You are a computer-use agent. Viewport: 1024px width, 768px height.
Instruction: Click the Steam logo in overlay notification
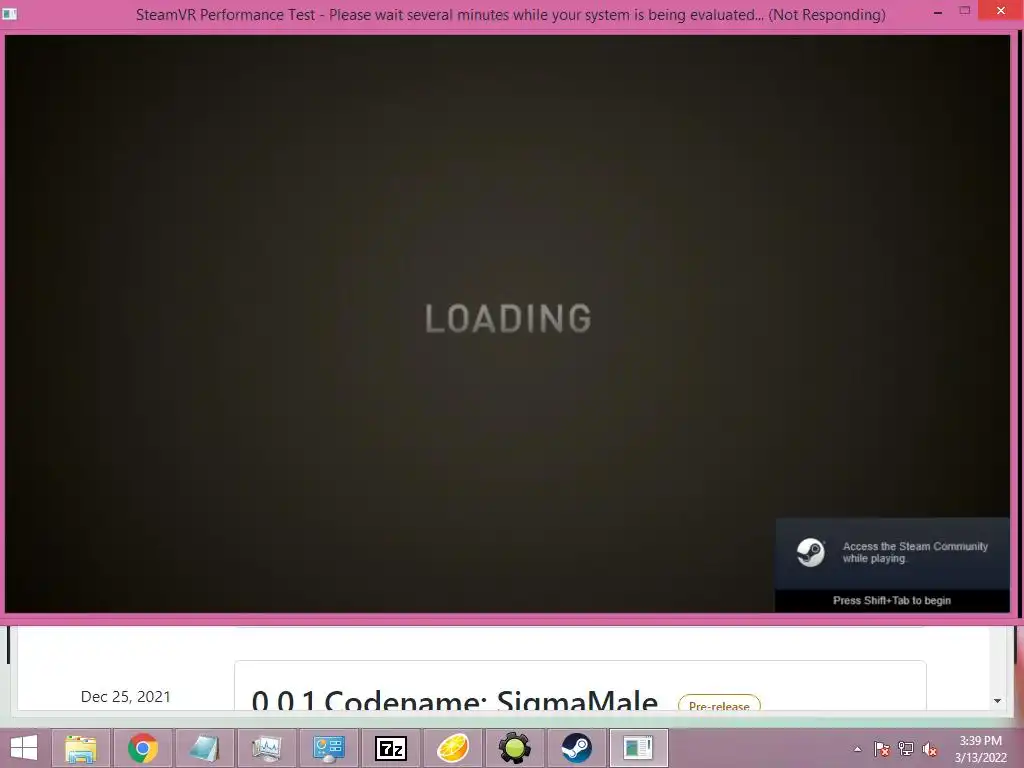coord(810,552)
